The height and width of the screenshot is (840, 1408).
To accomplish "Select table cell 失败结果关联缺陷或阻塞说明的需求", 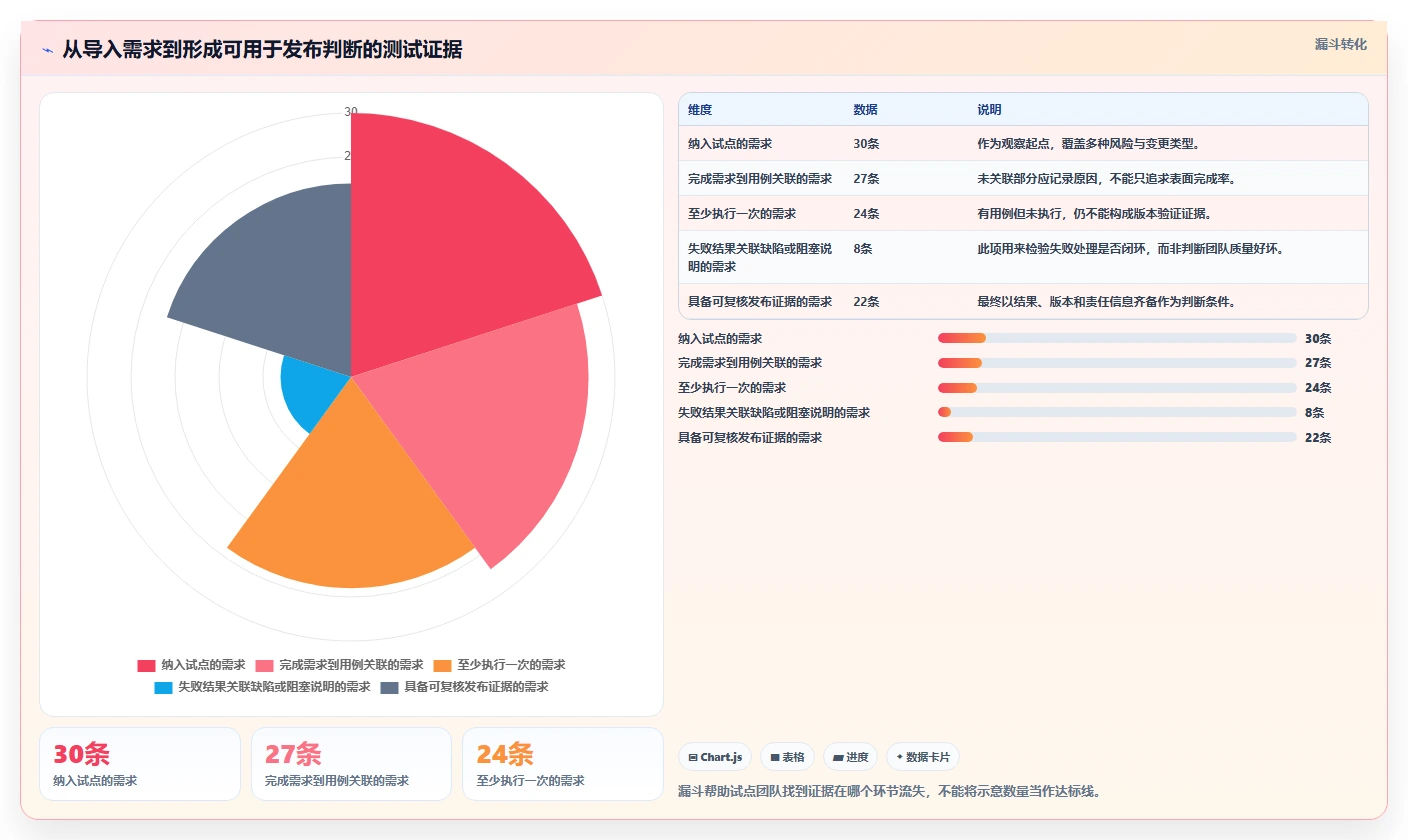I will tap(760, 258).
